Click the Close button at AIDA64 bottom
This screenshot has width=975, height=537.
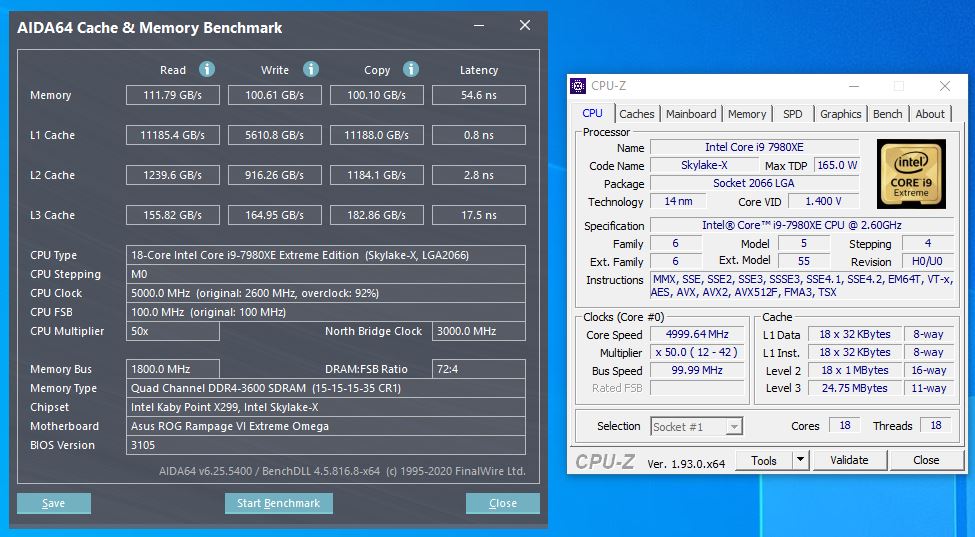click(502, 503)
